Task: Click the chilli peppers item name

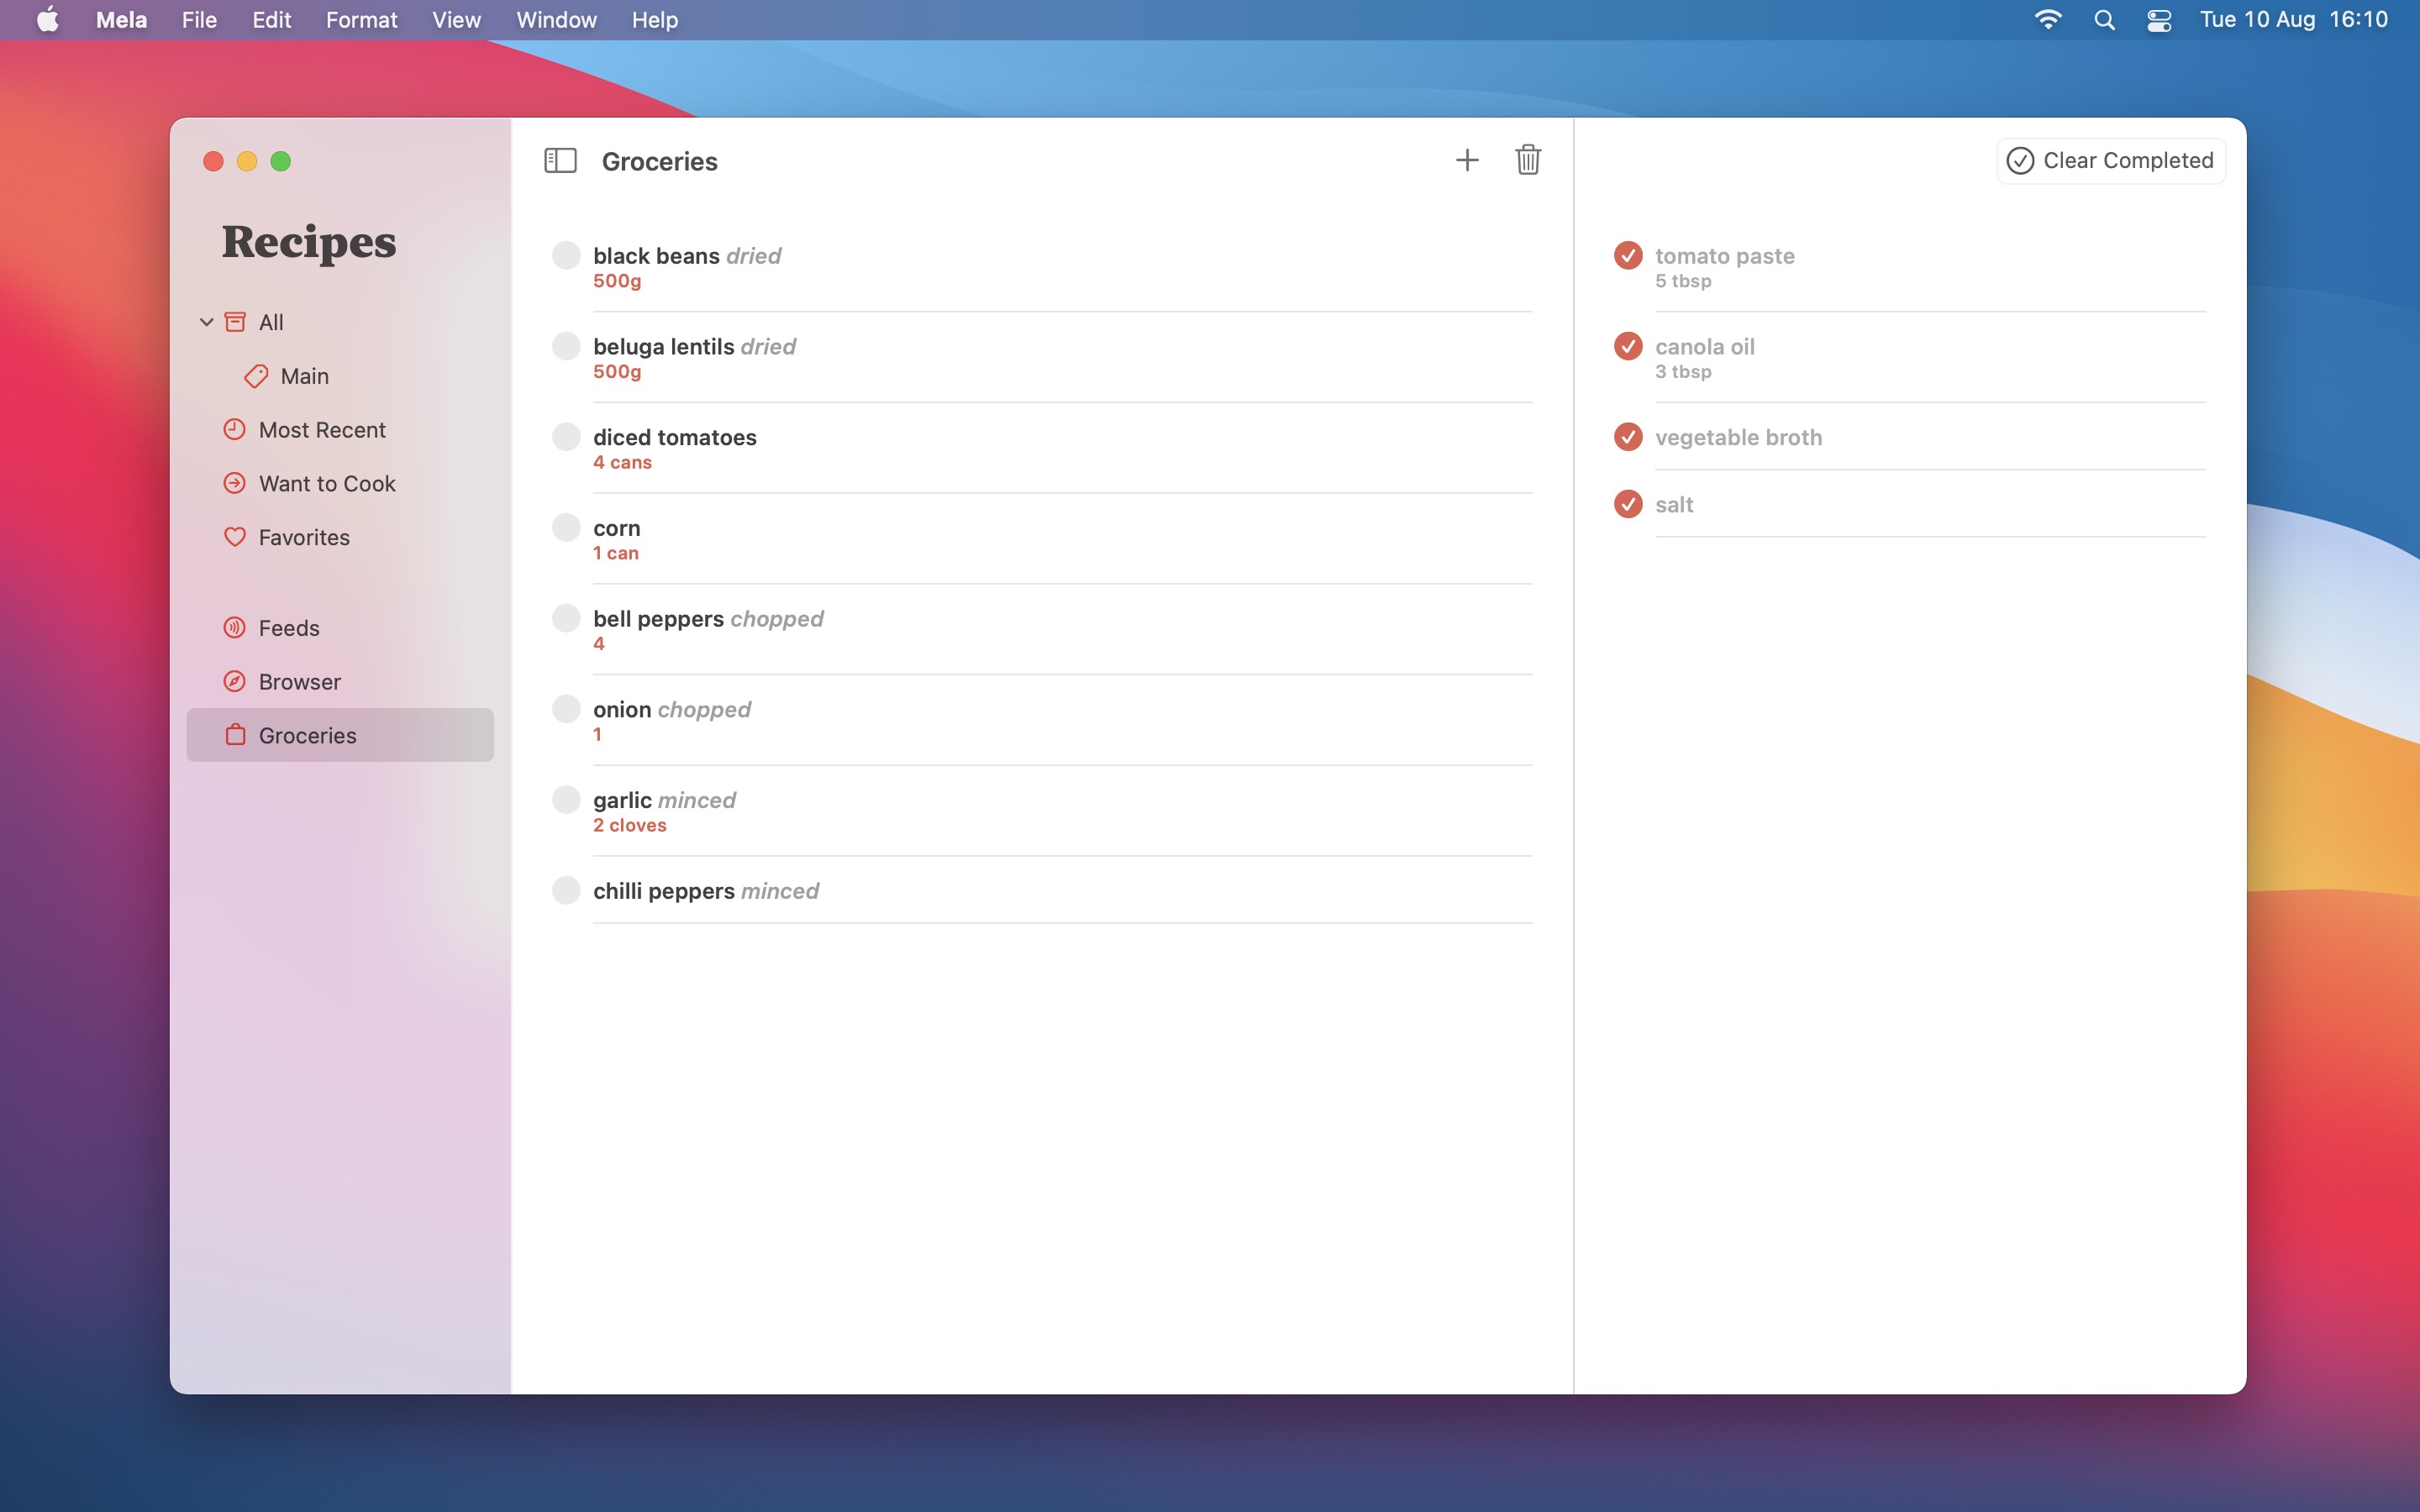Action: [664, 891]
